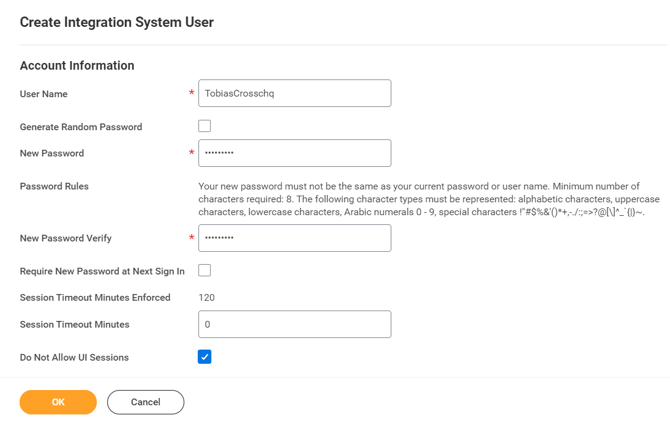Click the Session Timeout Minutes input box
The image size is (670, 423).
click(294, 324)
